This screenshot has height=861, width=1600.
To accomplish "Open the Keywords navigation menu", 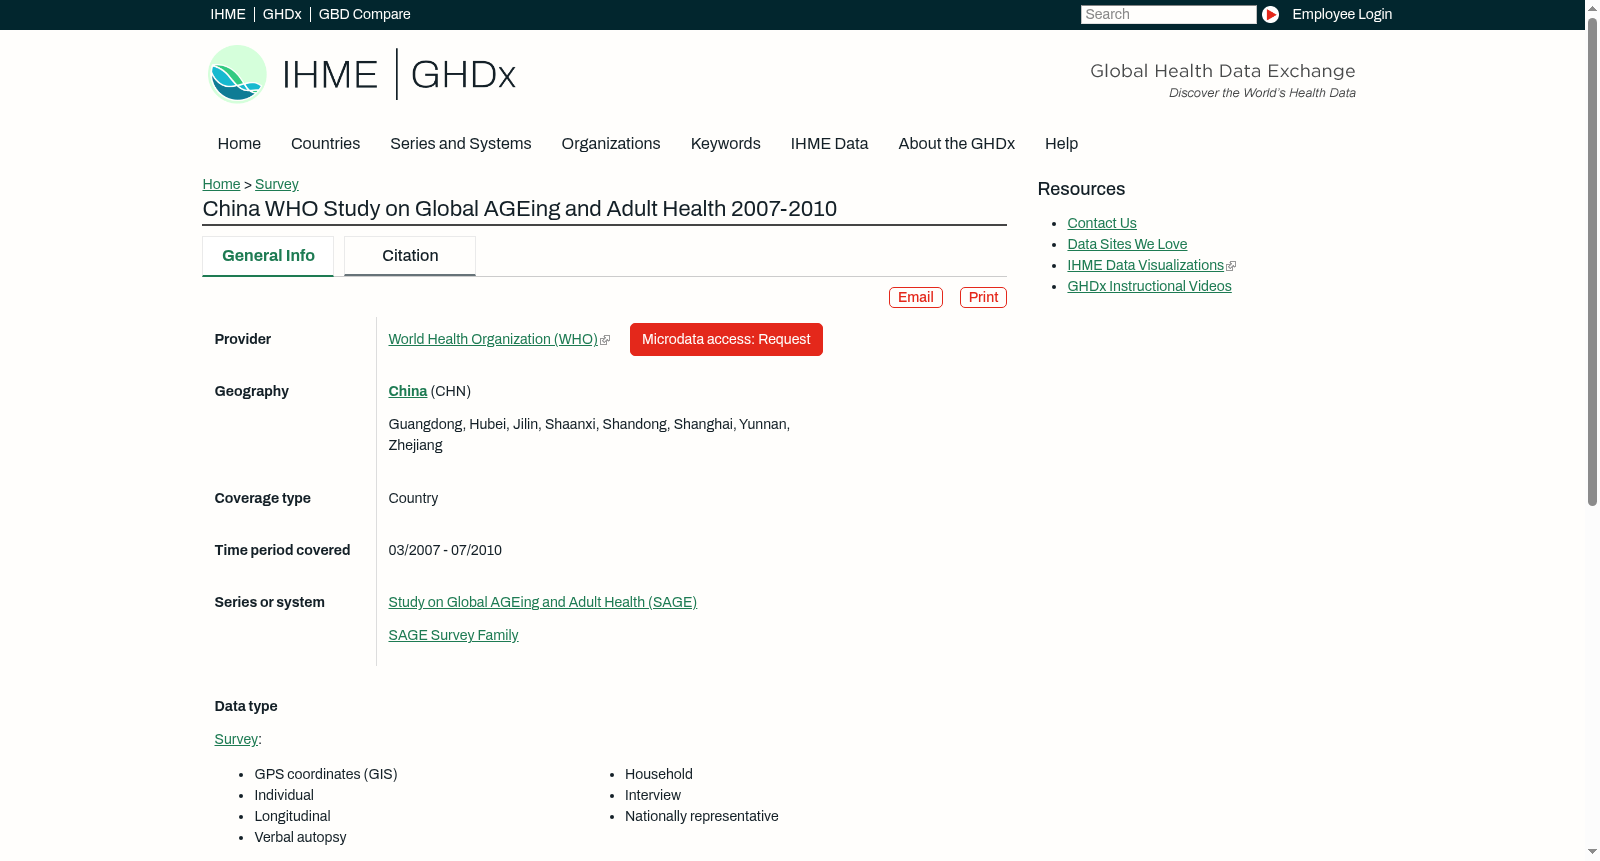I will pyautogui.click(x=726, y=144).
